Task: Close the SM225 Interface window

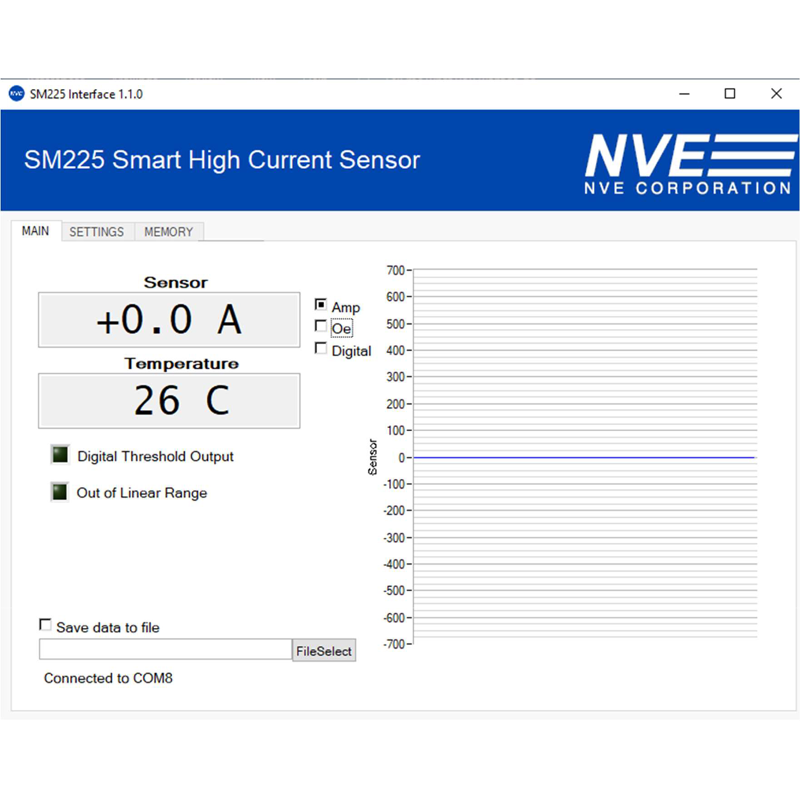Action: [776, 94]
